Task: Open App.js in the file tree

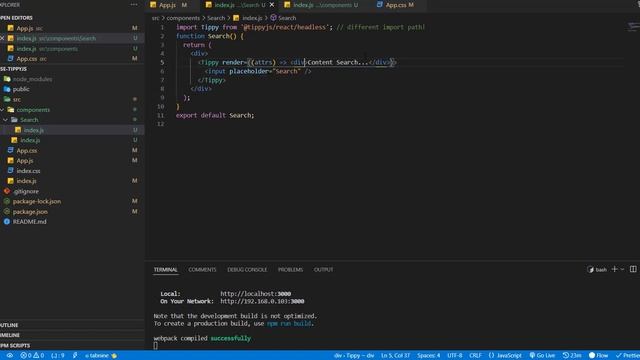Action: point(24,160)
